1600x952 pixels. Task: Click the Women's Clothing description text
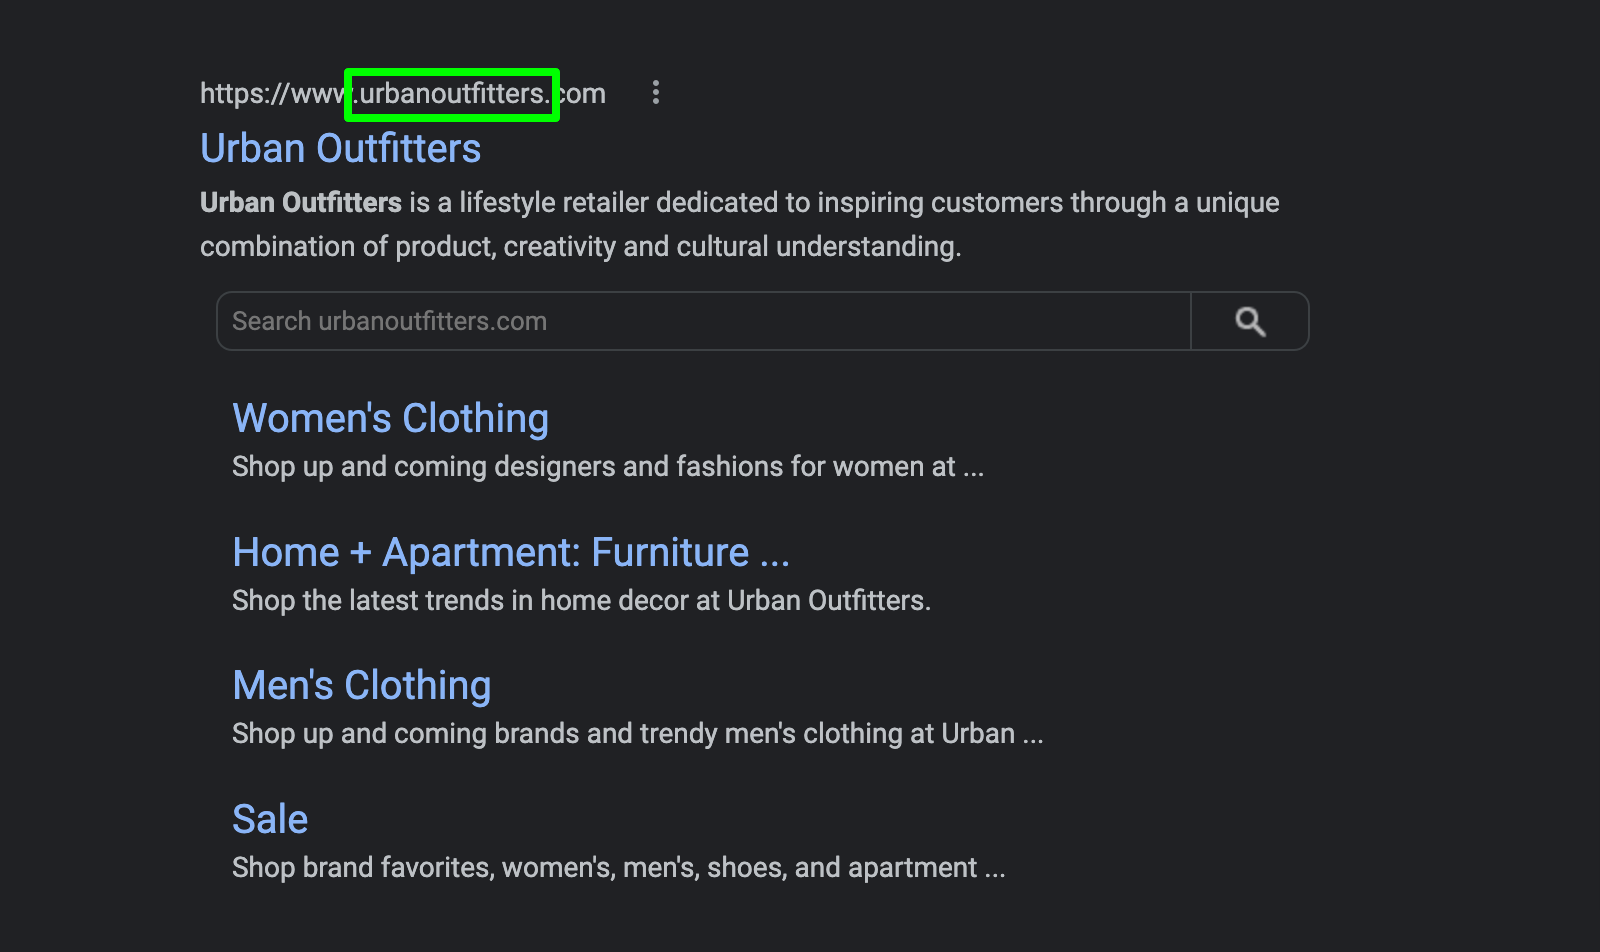click(x=606, y=466)
